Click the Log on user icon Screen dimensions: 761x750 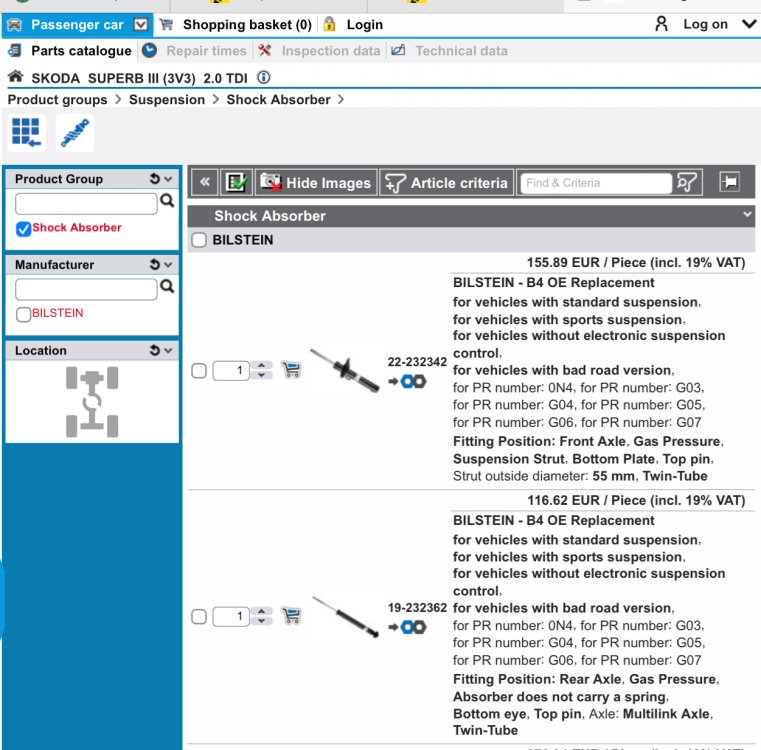[661, 24]
